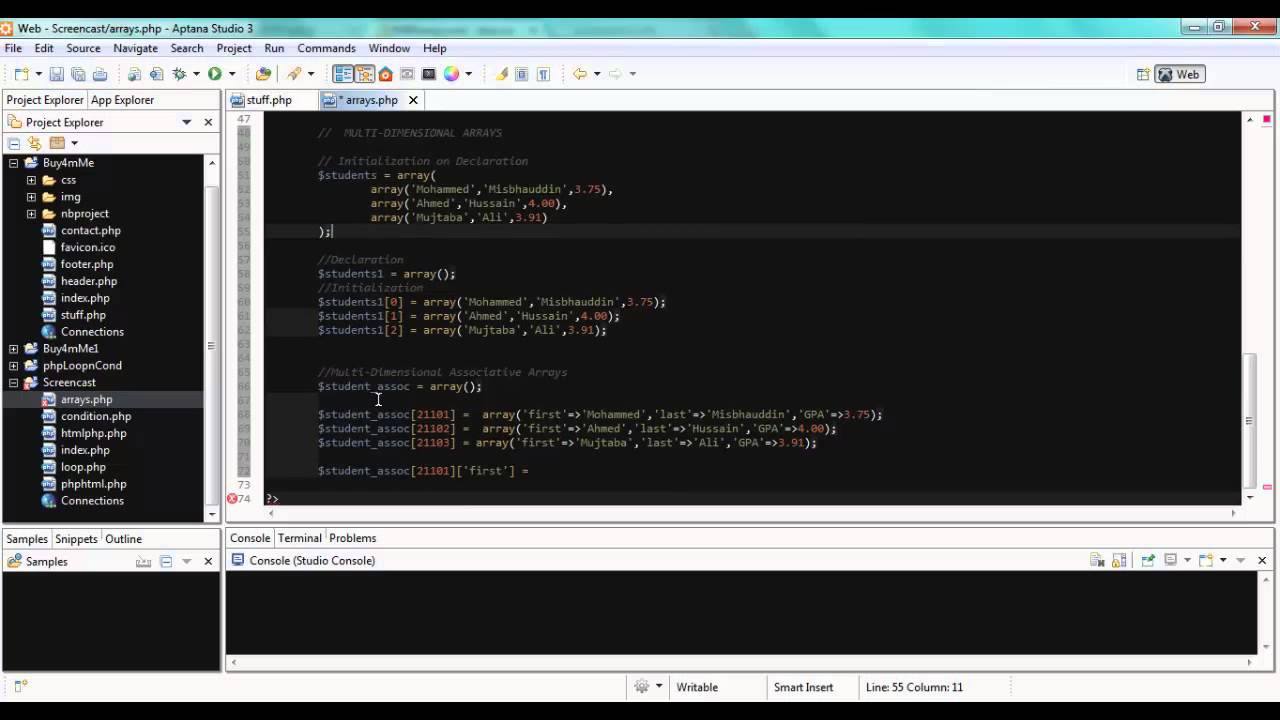This screenshot has width=1280, height=720.
Task: Click the Debug bug icon
Action: point(180,74)
